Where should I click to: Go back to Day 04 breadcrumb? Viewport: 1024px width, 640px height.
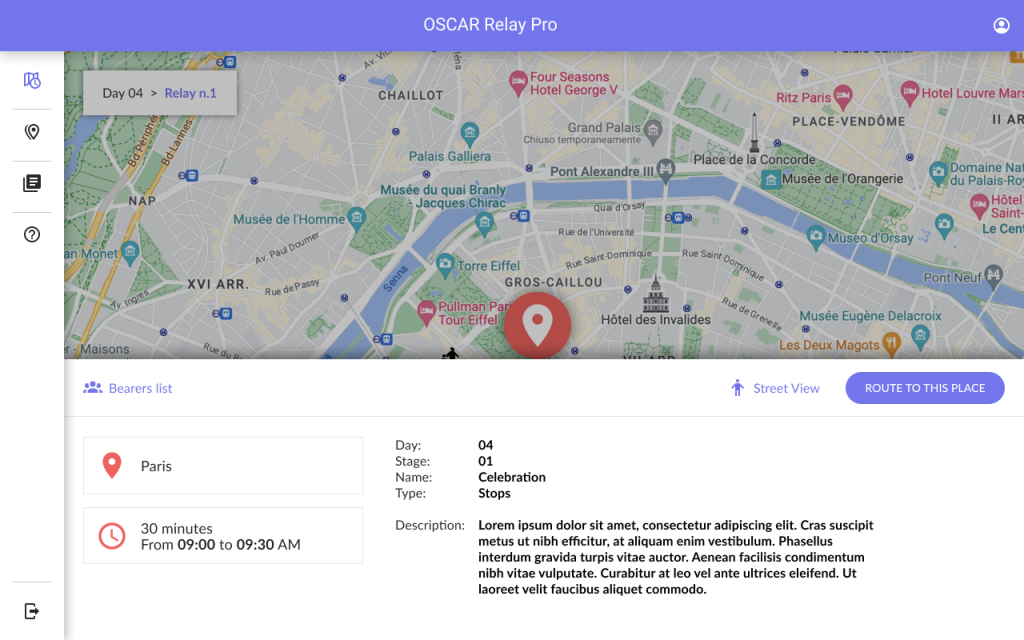pyautogui.click(x=123, y=93)
